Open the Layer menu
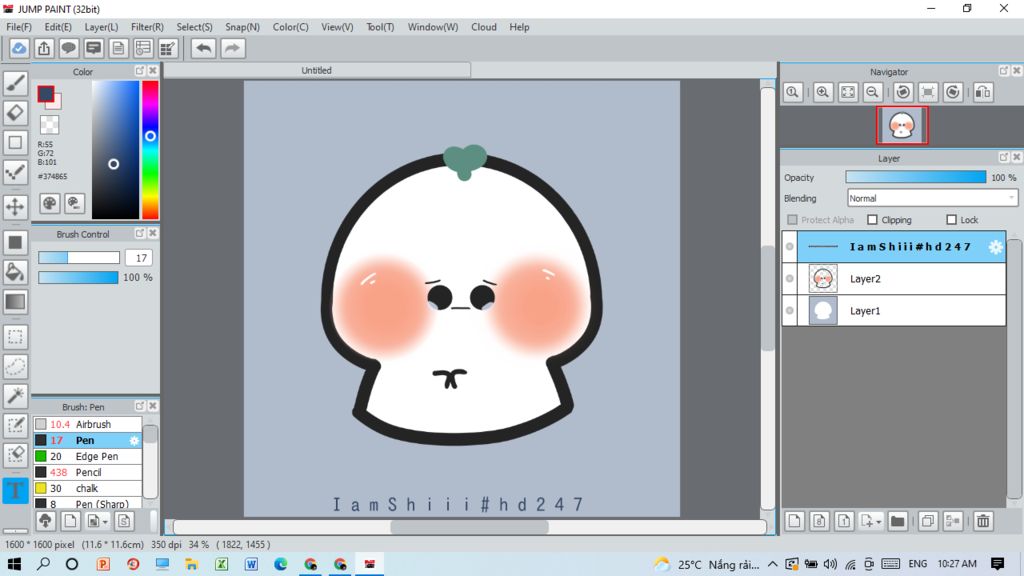The image size is (1024, 576). click(x=101, y=27)
